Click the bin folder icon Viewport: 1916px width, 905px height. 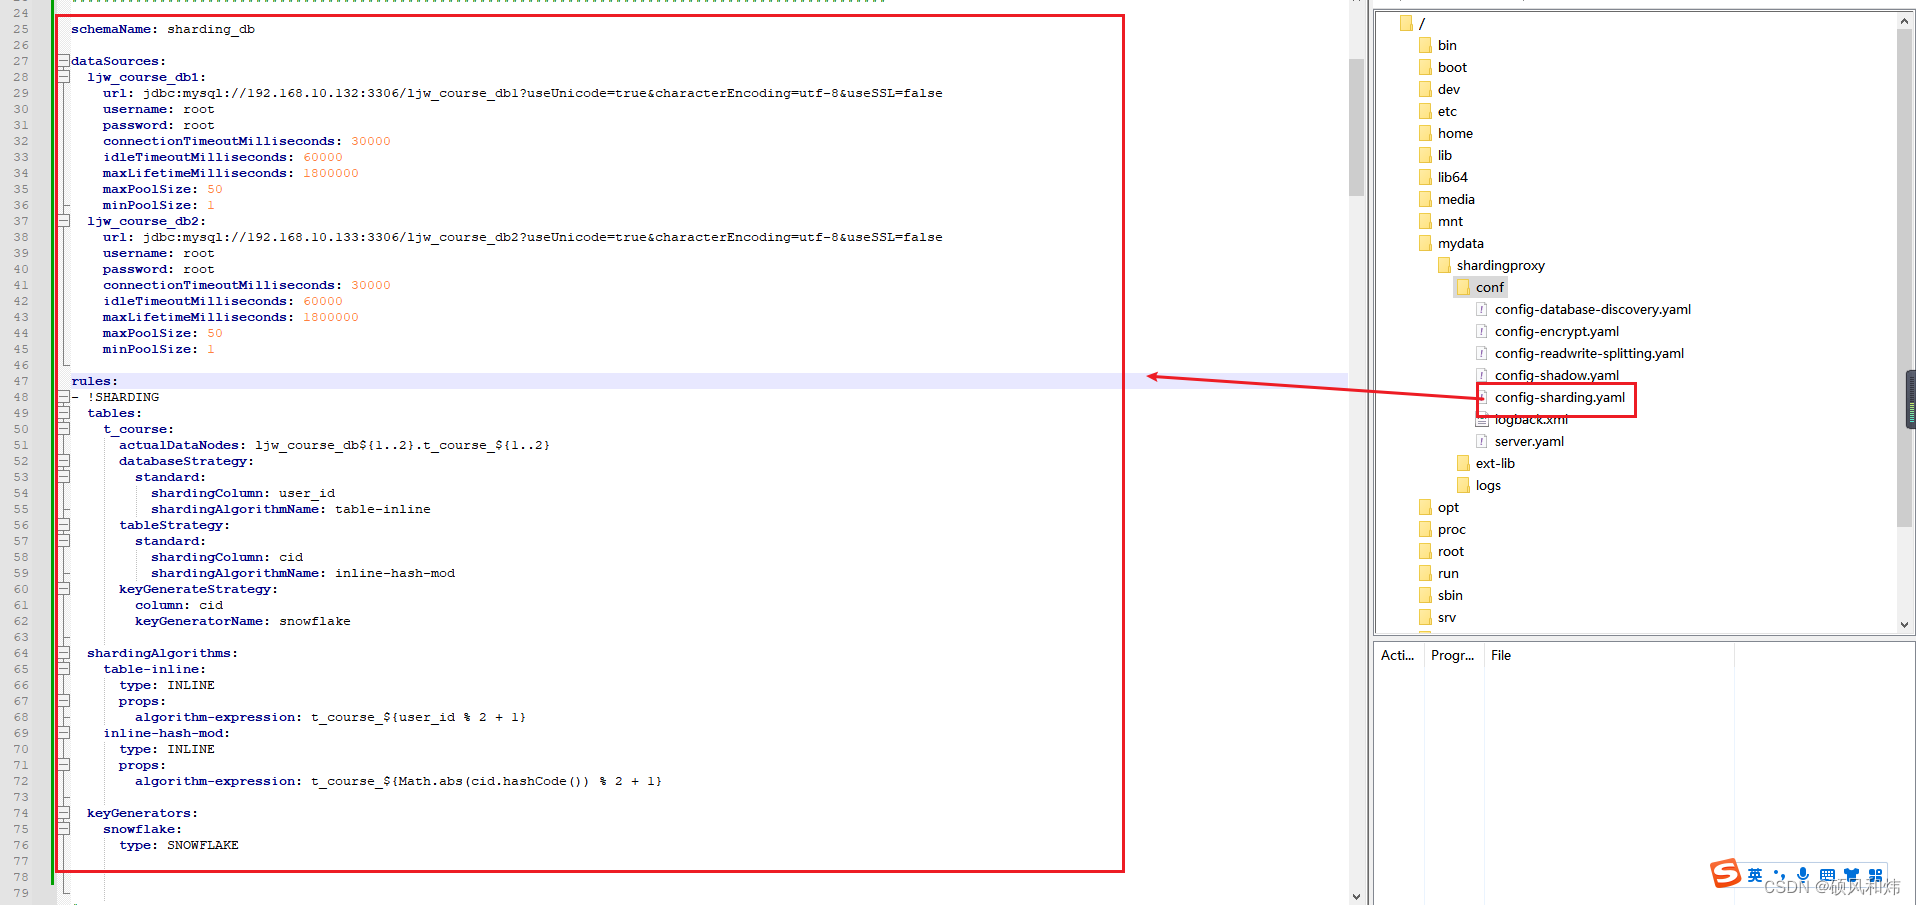point(1425,45)
